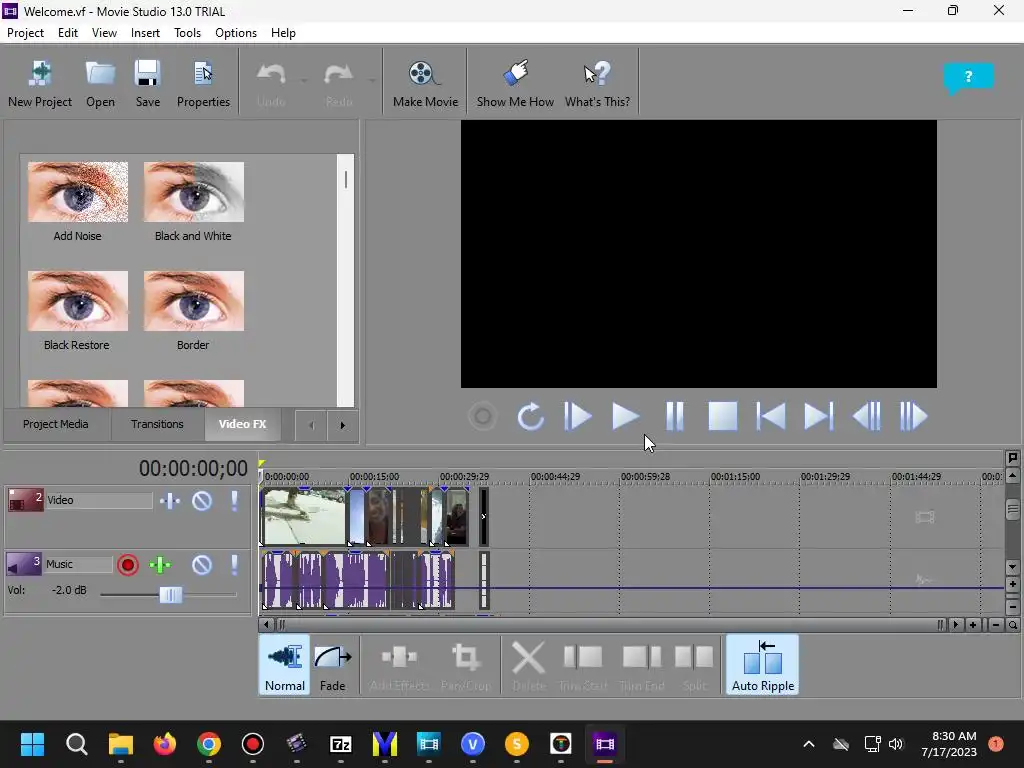Image resolution: width=1024 pixels, height=768 pixels.
Task: Open the Edit menu
Action: [68, 33]
